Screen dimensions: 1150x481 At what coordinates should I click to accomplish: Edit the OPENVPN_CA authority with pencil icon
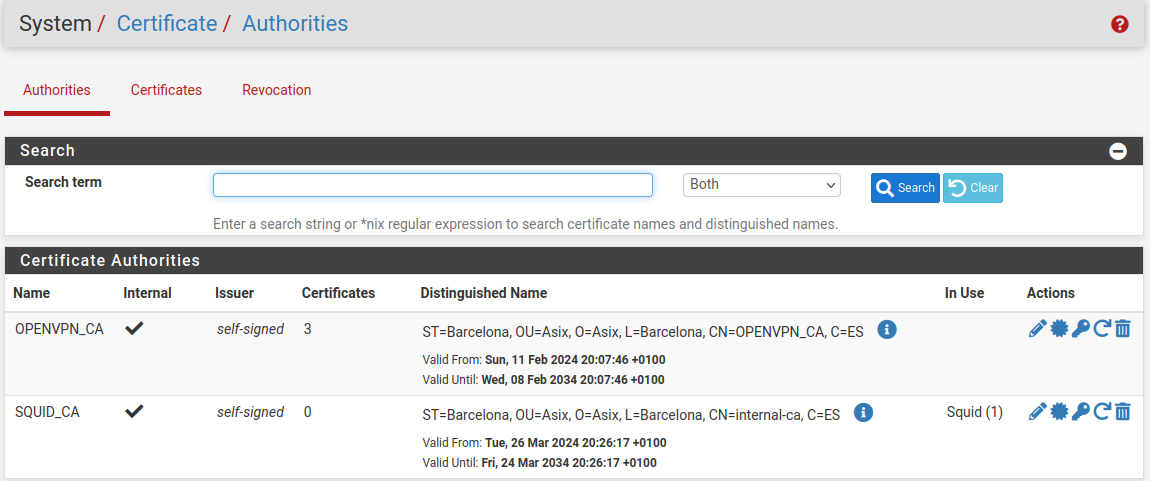pyautogui.click(x=1037, y=329)
